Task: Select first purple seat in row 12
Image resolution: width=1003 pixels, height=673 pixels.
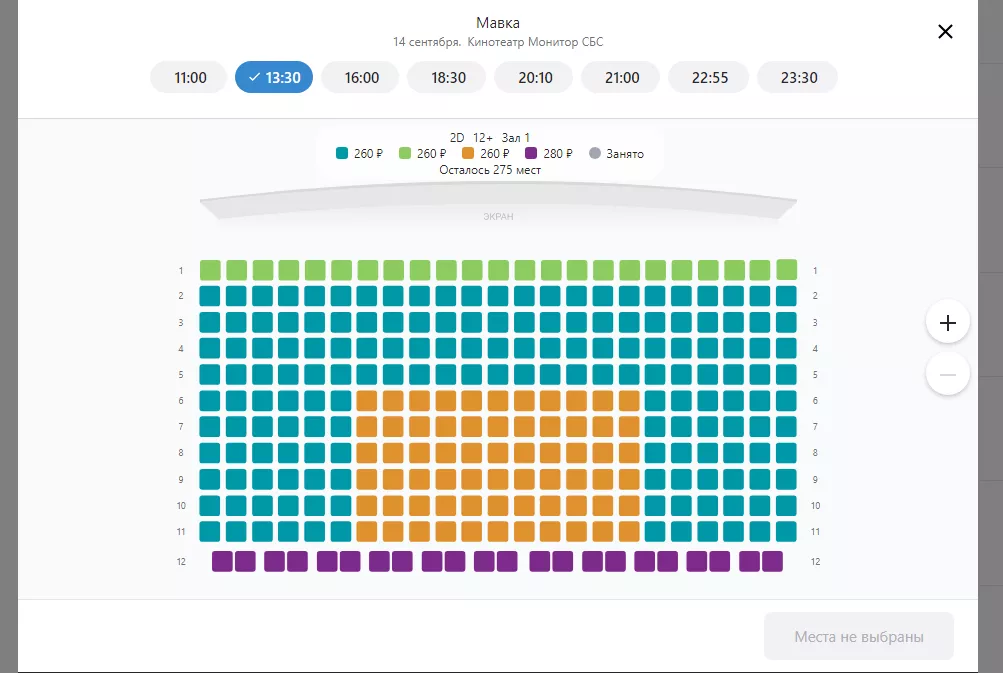Action: click(222, 561)
